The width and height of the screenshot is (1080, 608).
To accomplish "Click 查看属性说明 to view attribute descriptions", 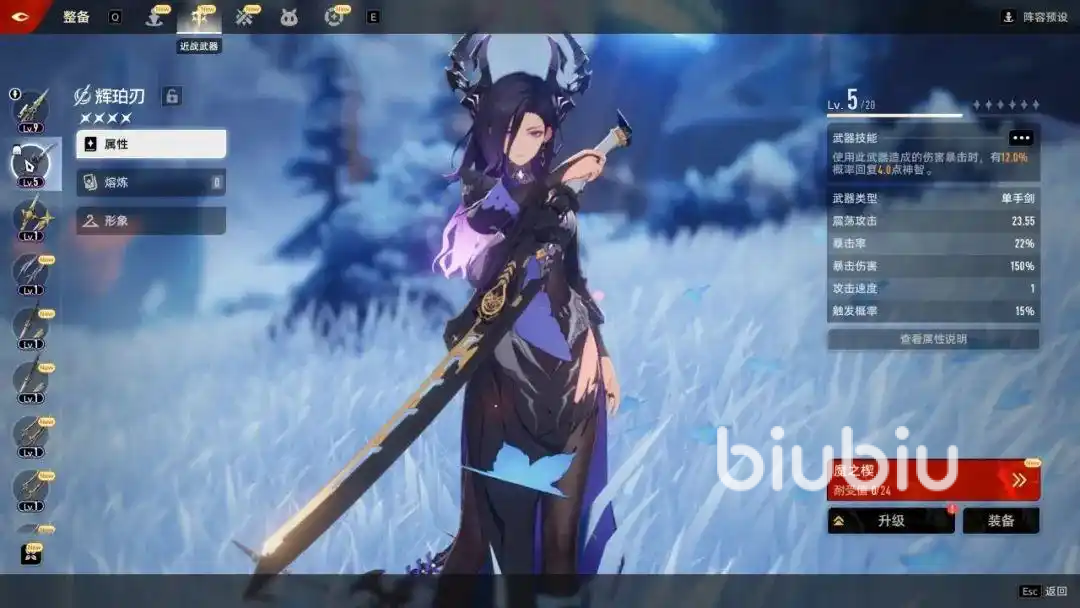I will [x=933, y=340].
